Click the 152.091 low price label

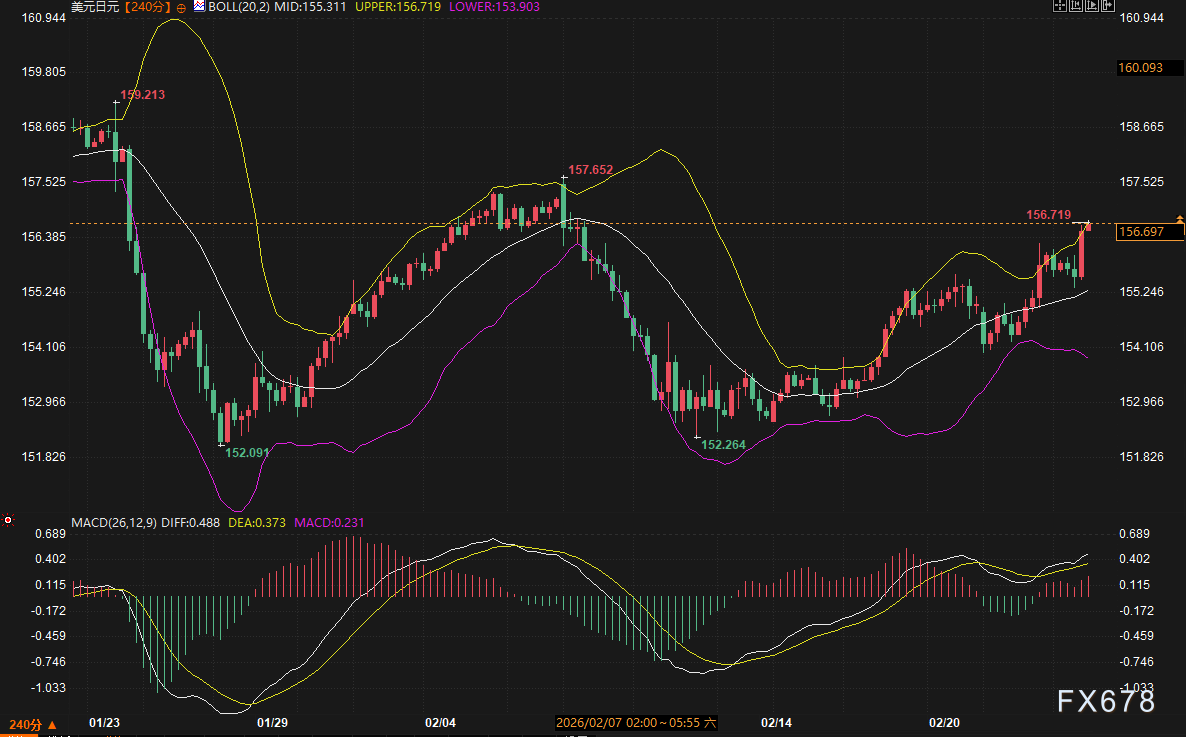pos(247,453)
